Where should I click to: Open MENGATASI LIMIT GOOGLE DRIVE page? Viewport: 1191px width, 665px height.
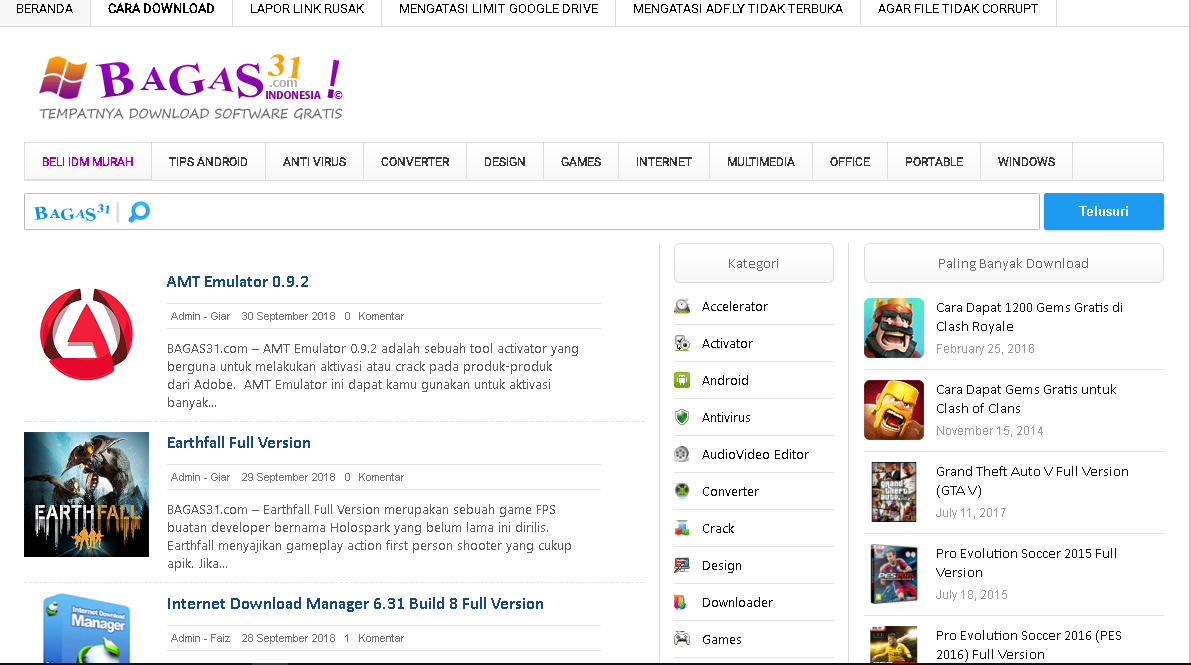tap(498, 9)
